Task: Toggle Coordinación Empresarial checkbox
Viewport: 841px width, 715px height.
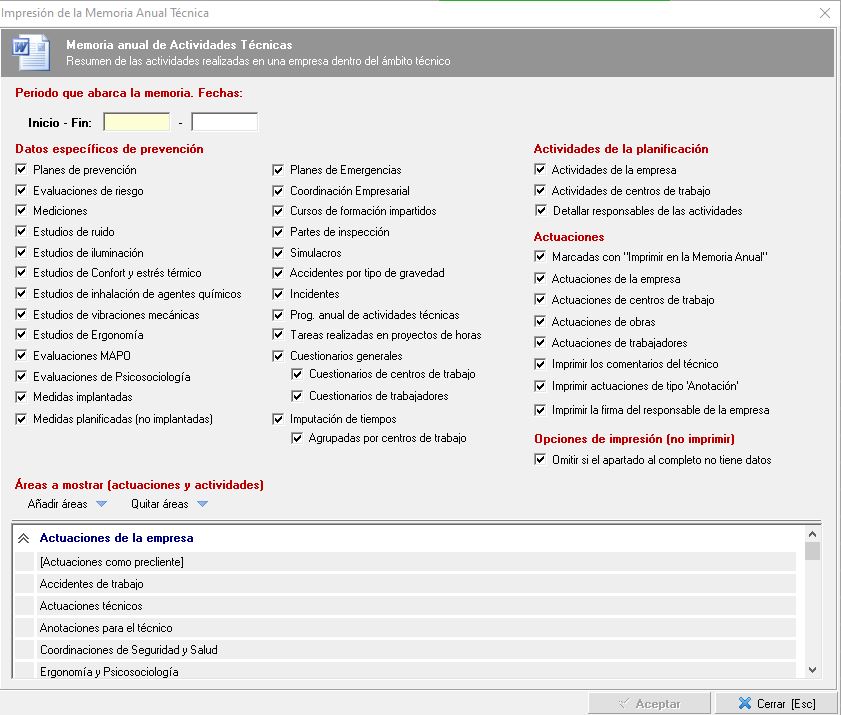Action: point(279,191)
